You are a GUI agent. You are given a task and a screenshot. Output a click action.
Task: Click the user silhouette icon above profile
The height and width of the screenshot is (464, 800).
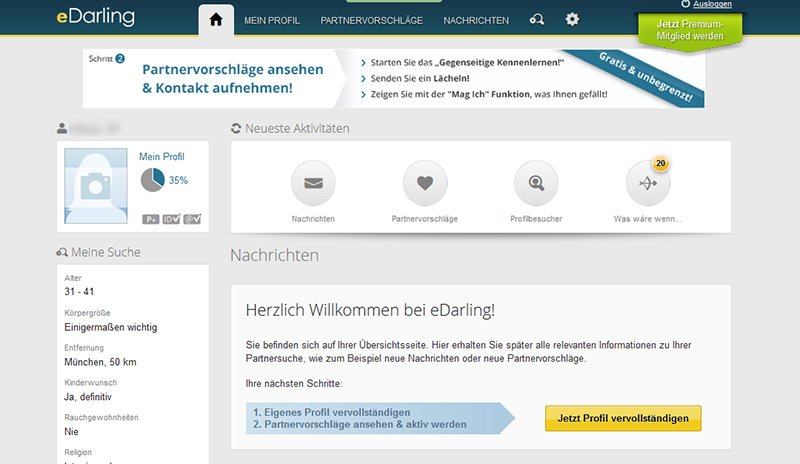62,128
